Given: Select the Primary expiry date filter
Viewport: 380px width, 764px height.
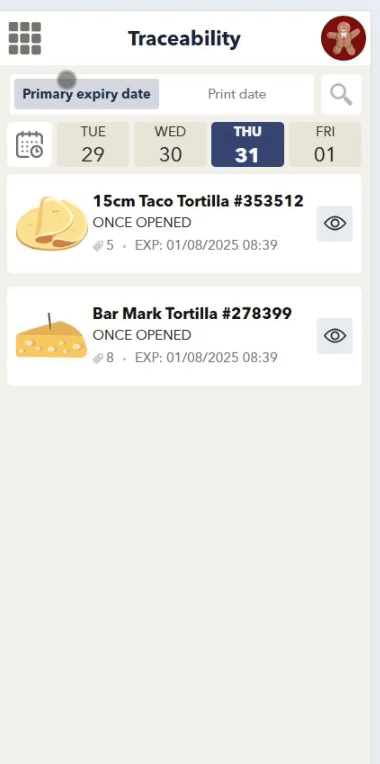Looking at the screenshot, I should tap(86, 94).
